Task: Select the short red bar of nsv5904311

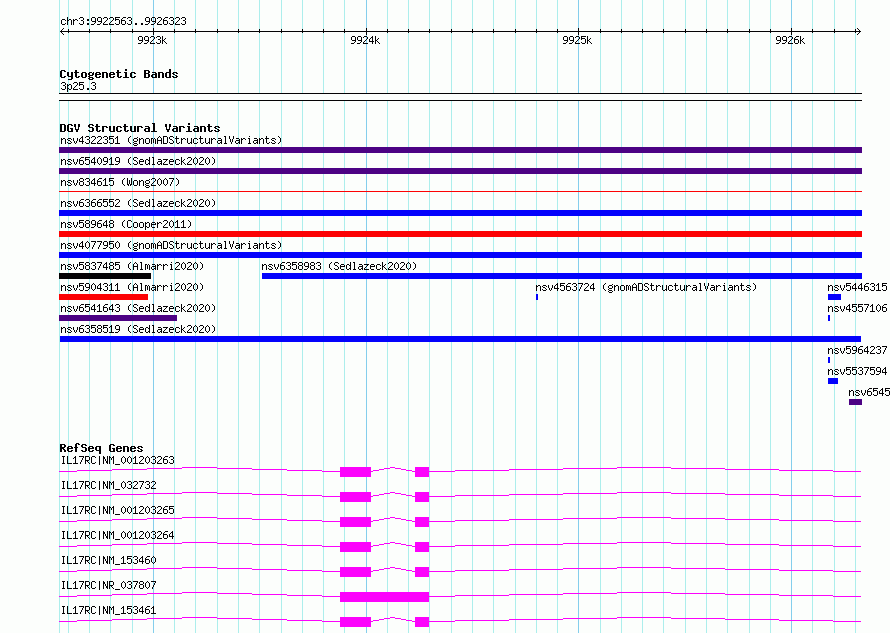Action: (x=103, y=297)
